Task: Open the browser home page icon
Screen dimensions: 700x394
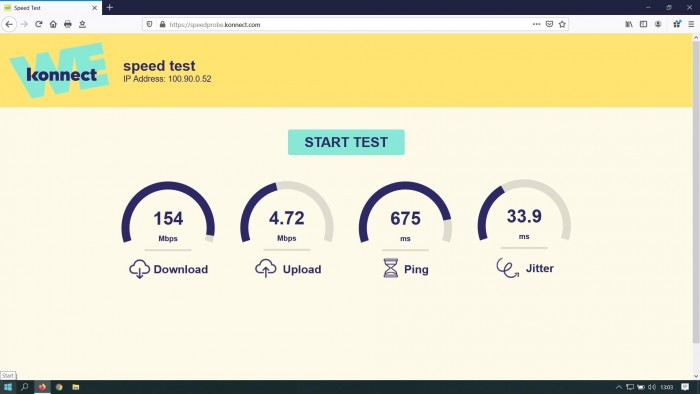Action: pyautogui.click(x=53, y=25)
